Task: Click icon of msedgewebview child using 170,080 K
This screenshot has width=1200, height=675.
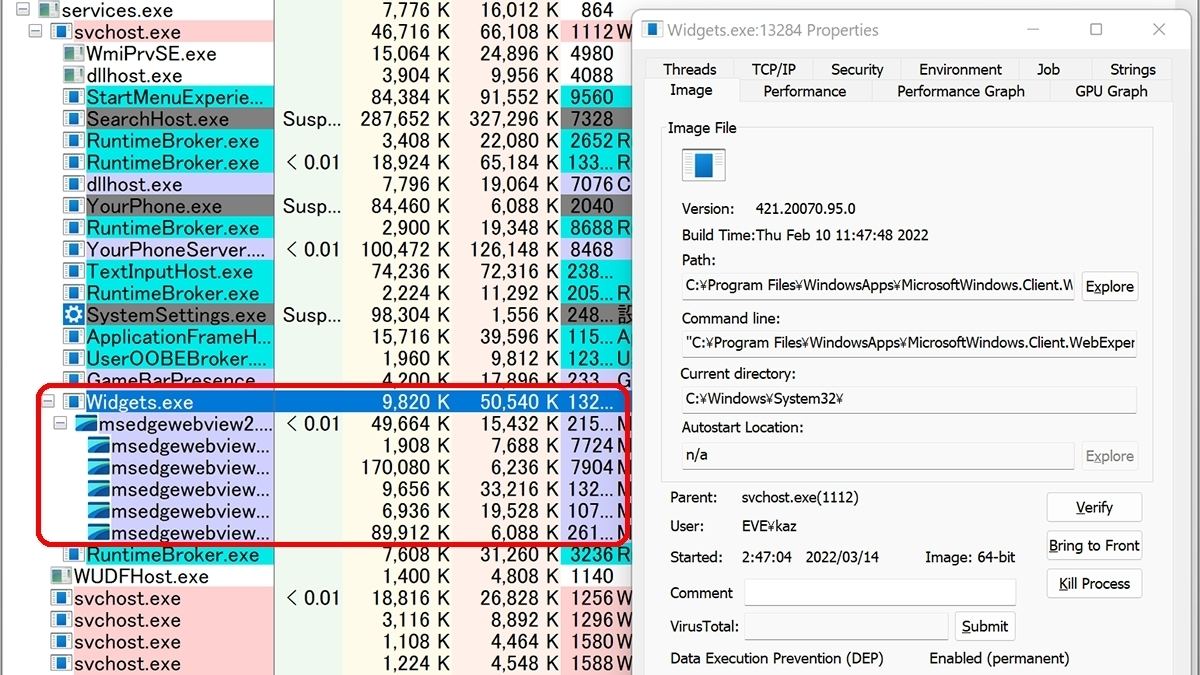Action: click(x=98, y=468)
